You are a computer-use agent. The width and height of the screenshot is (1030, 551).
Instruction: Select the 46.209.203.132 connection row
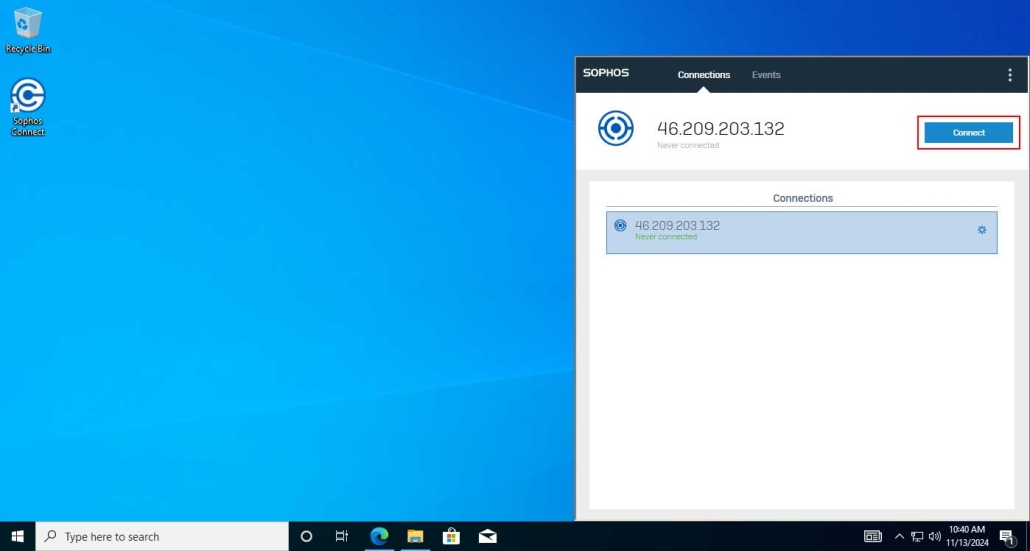click(801, 232)
